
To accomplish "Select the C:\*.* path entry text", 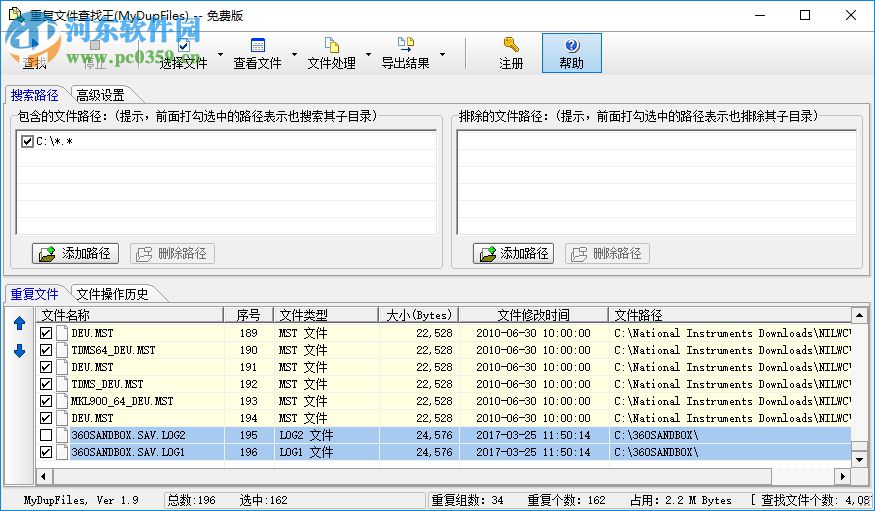I will 54,141.
